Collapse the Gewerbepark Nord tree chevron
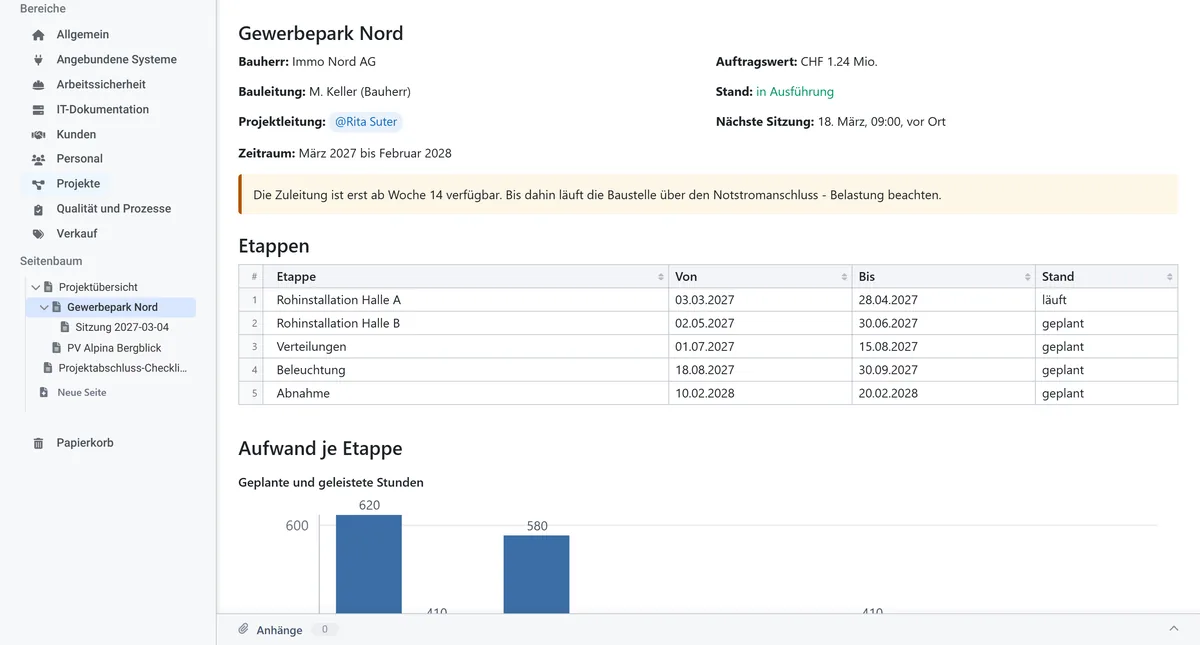The width and height of the screenshot is (1200, 645). pyautogui.click(x=44, y=307)
